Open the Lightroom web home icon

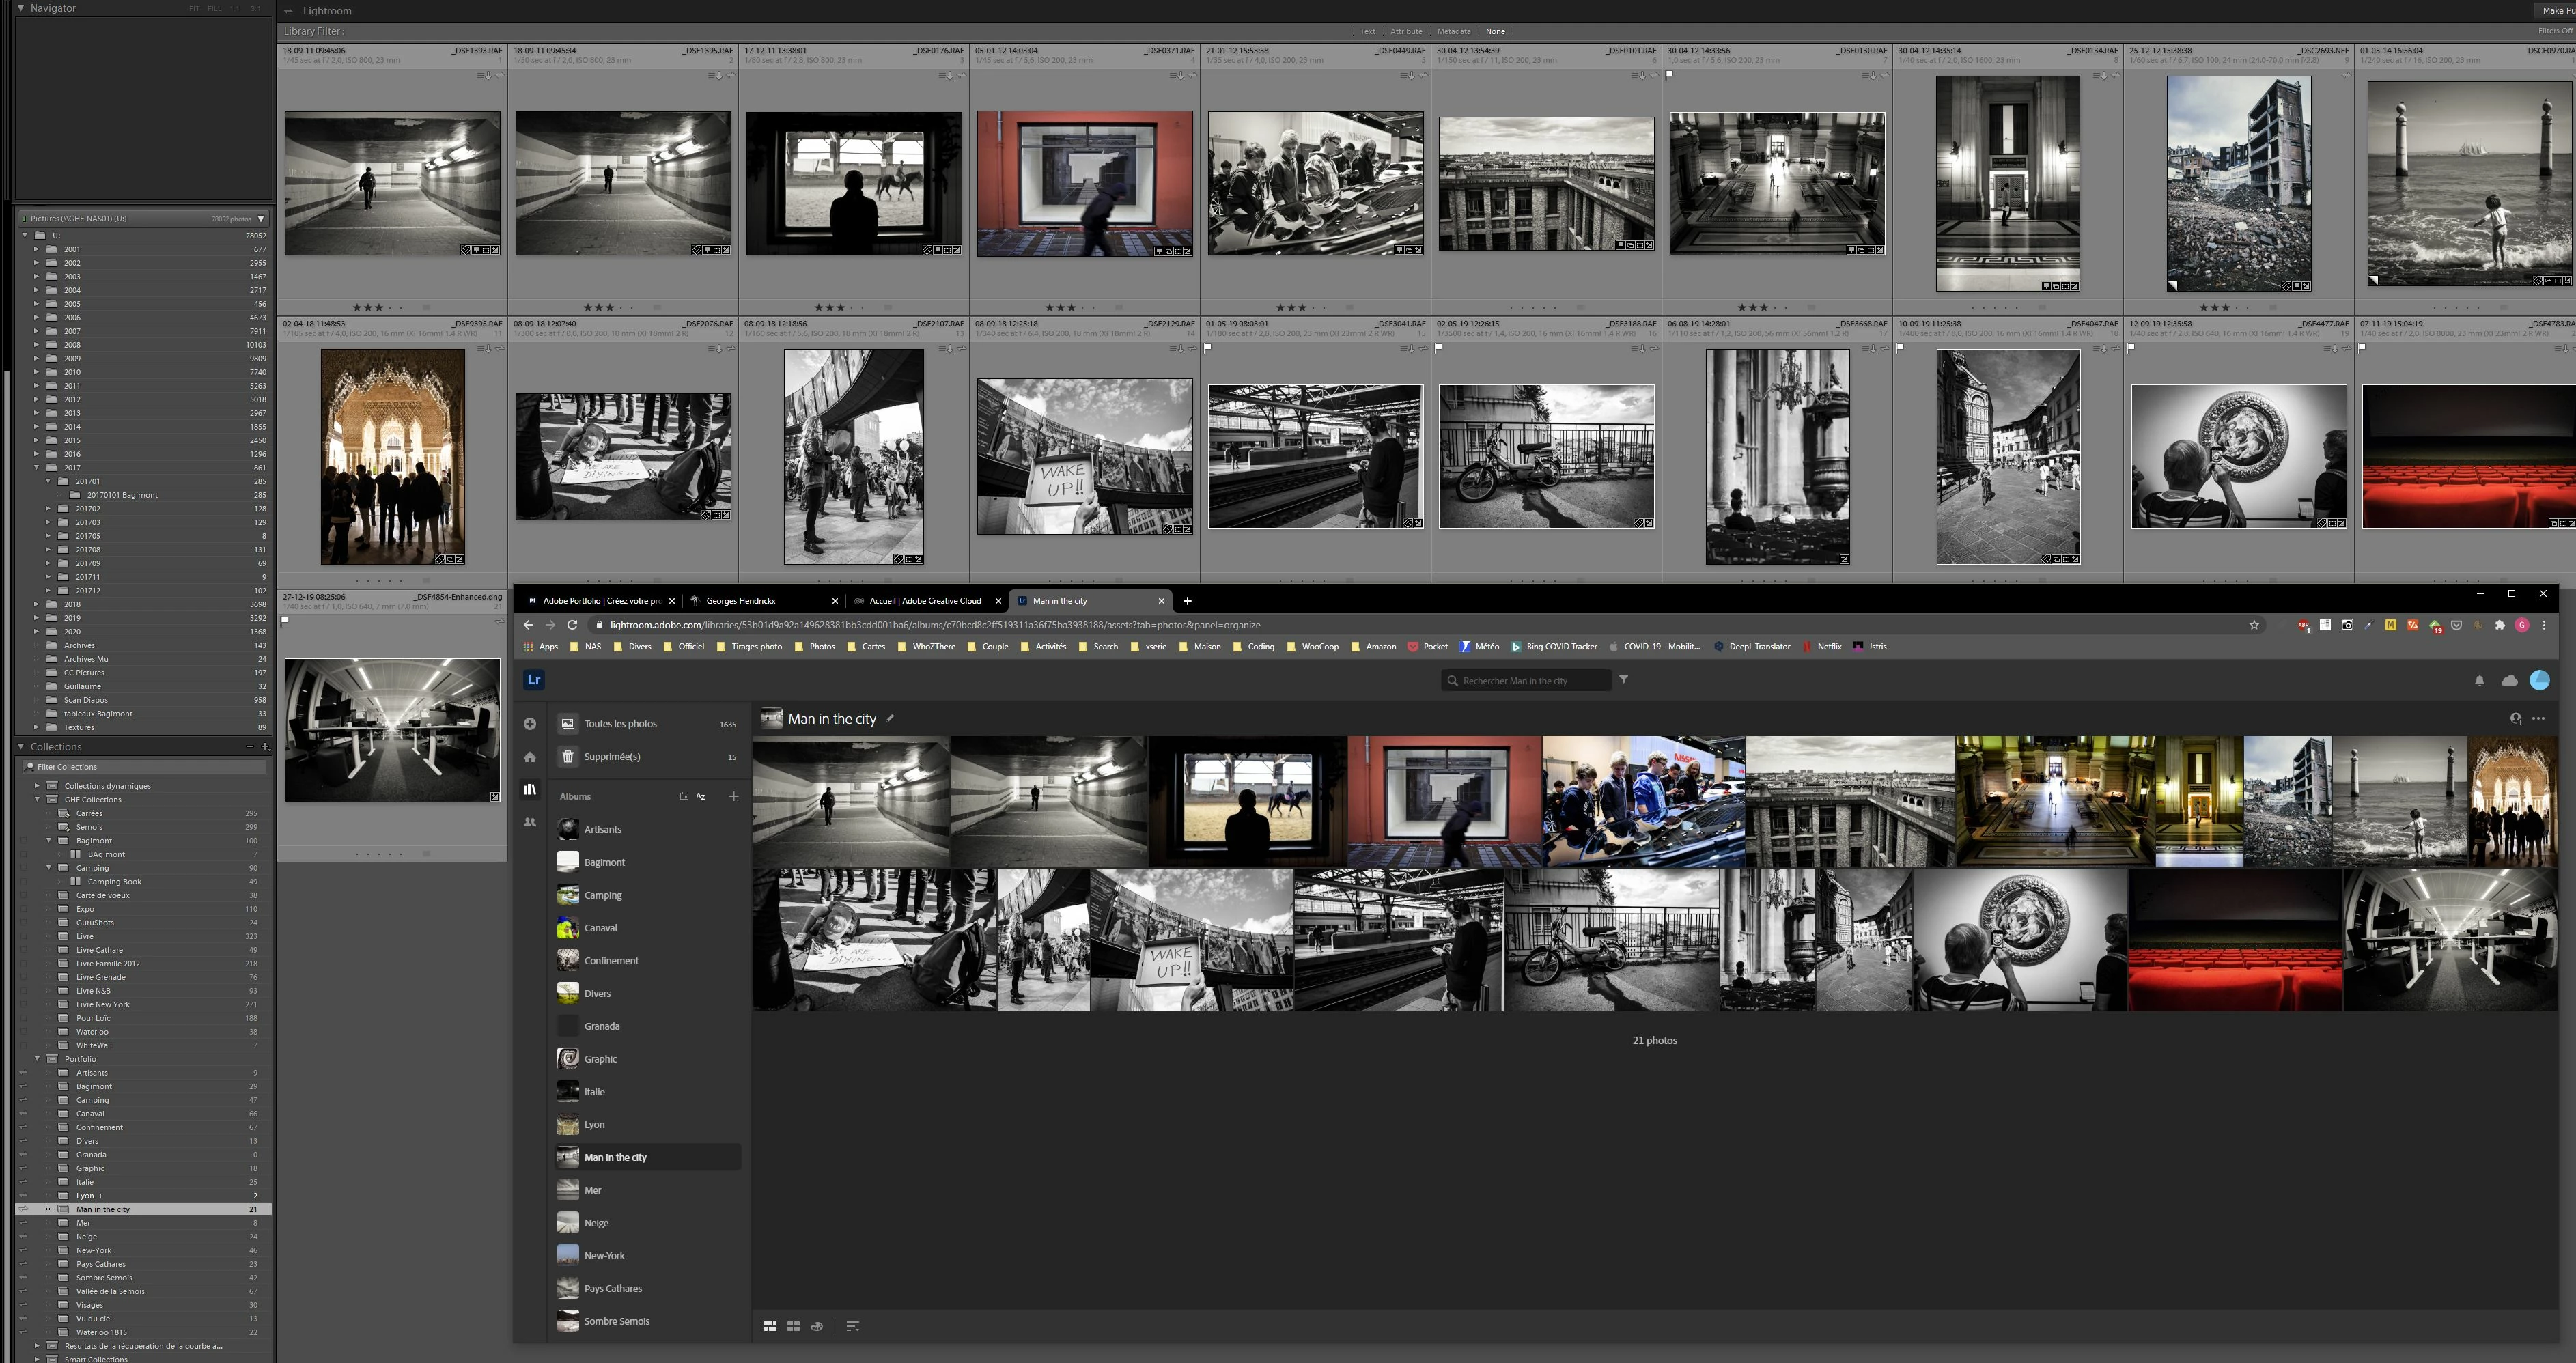(x=530, y=757)
